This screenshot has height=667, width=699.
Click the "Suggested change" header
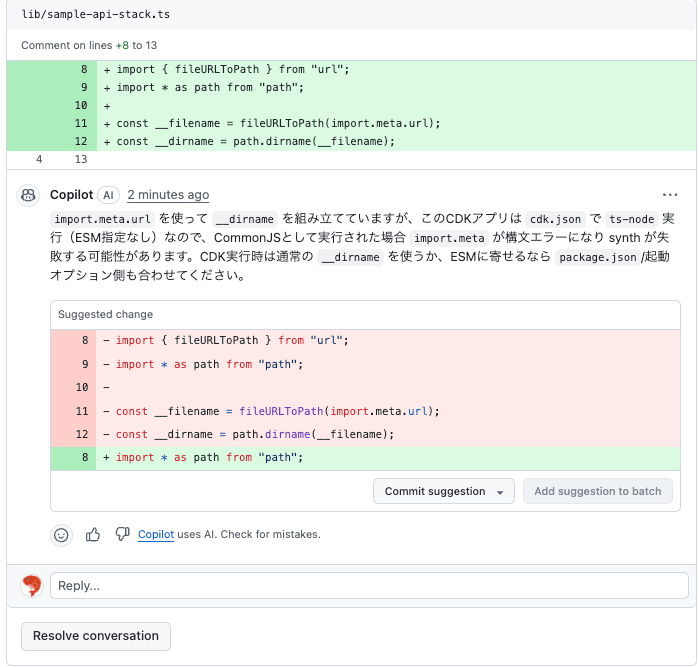[106, 314]
